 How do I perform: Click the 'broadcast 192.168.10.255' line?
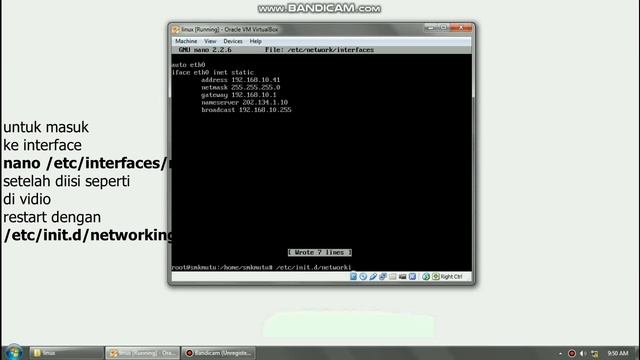click(246, 110)
